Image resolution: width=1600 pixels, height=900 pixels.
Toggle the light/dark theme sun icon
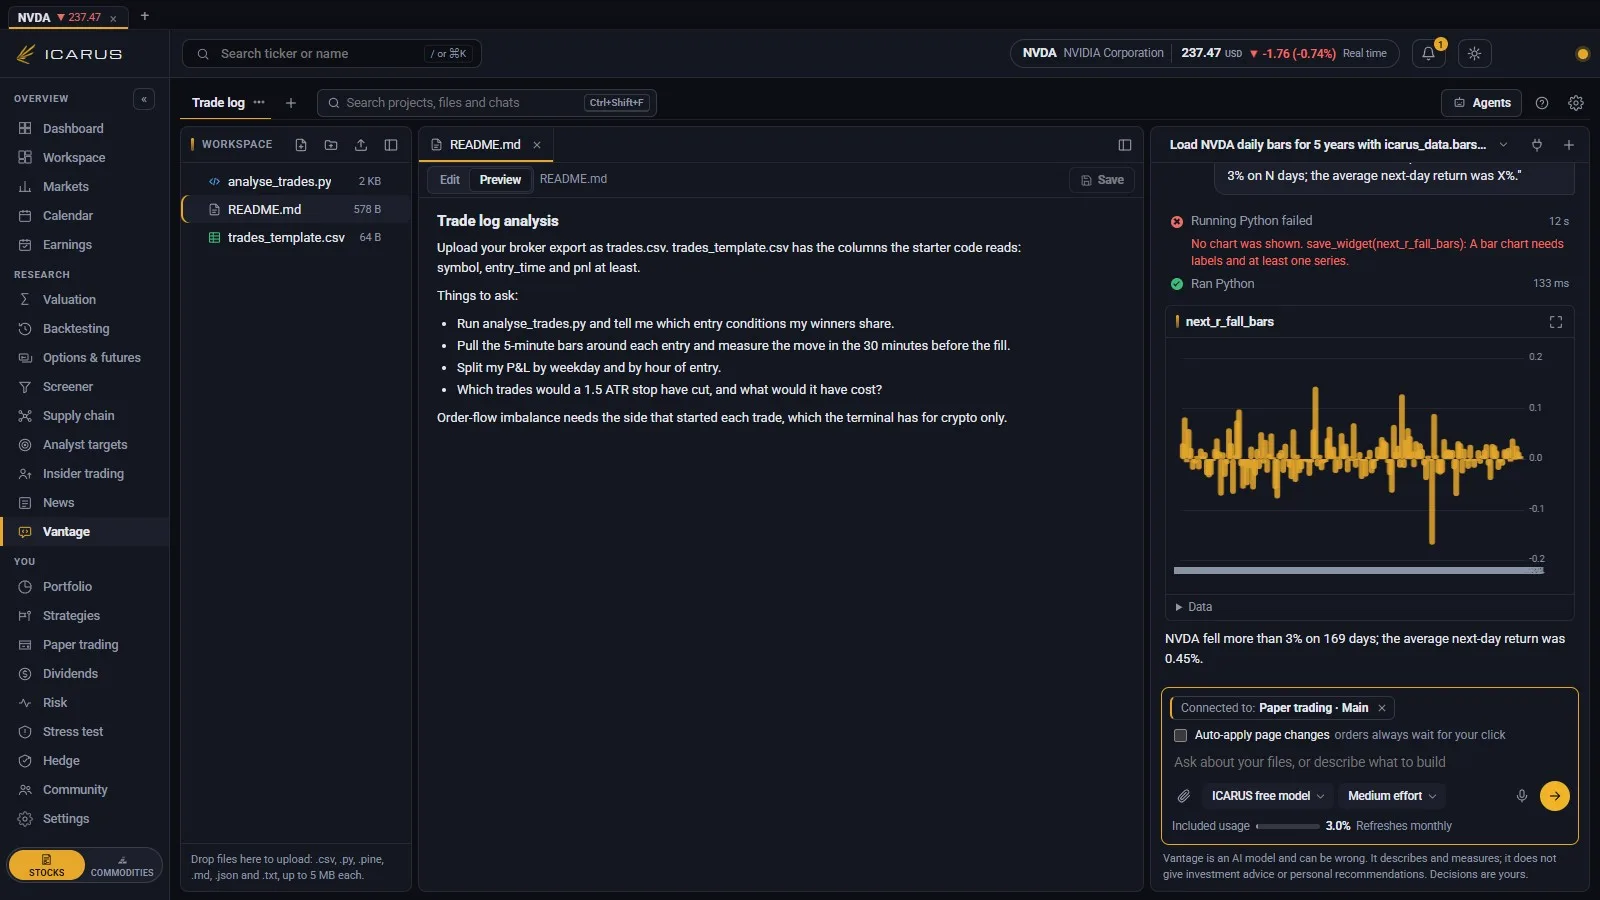pos(1474,54)
